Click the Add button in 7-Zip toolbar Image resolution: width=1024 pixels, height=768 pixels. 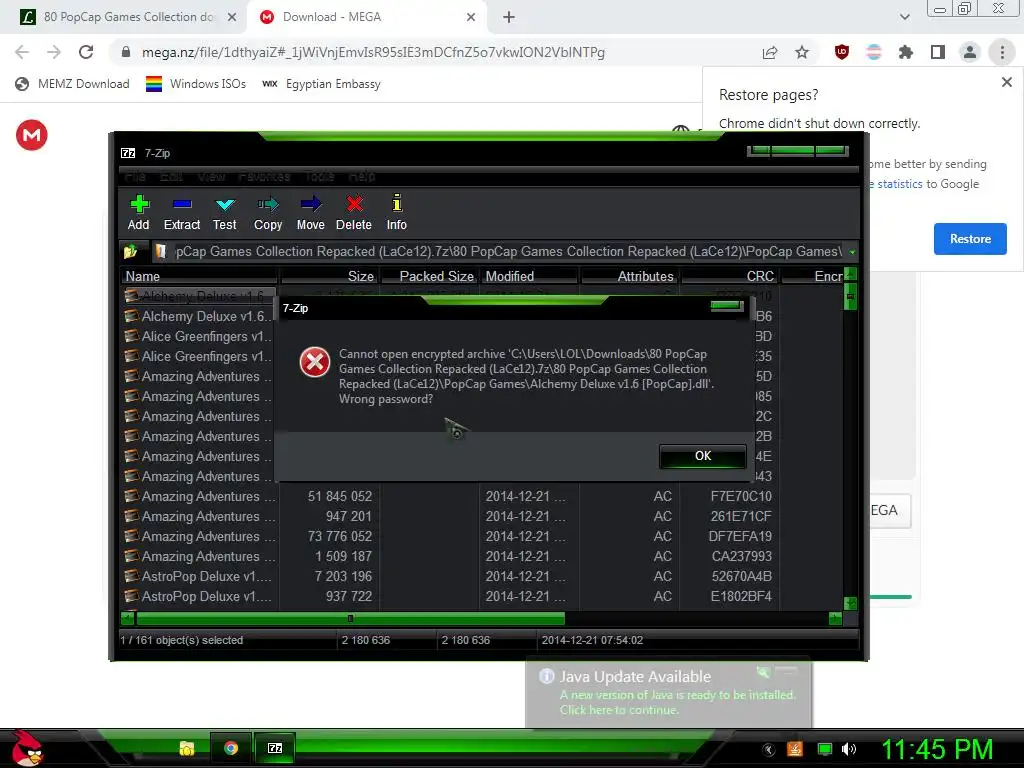click(138, 213)
